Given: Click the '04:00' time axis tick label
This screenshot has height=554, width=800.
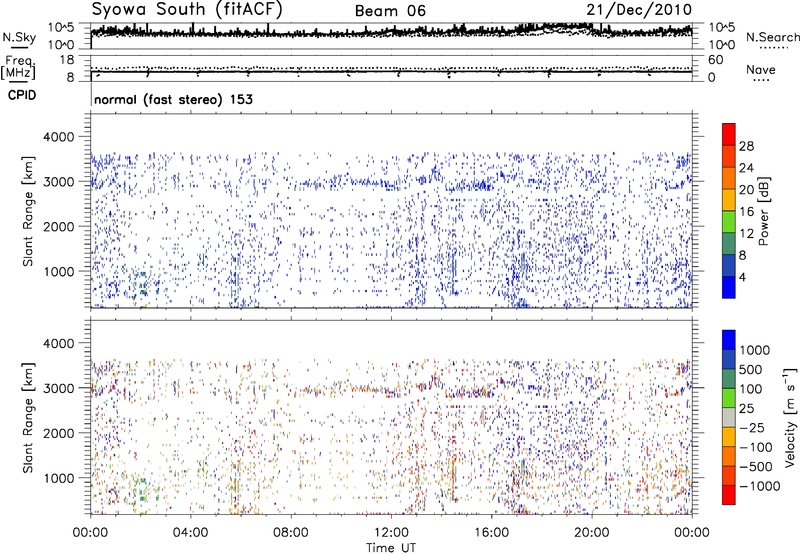Looking at the screenshot, I should click(190, 533).
